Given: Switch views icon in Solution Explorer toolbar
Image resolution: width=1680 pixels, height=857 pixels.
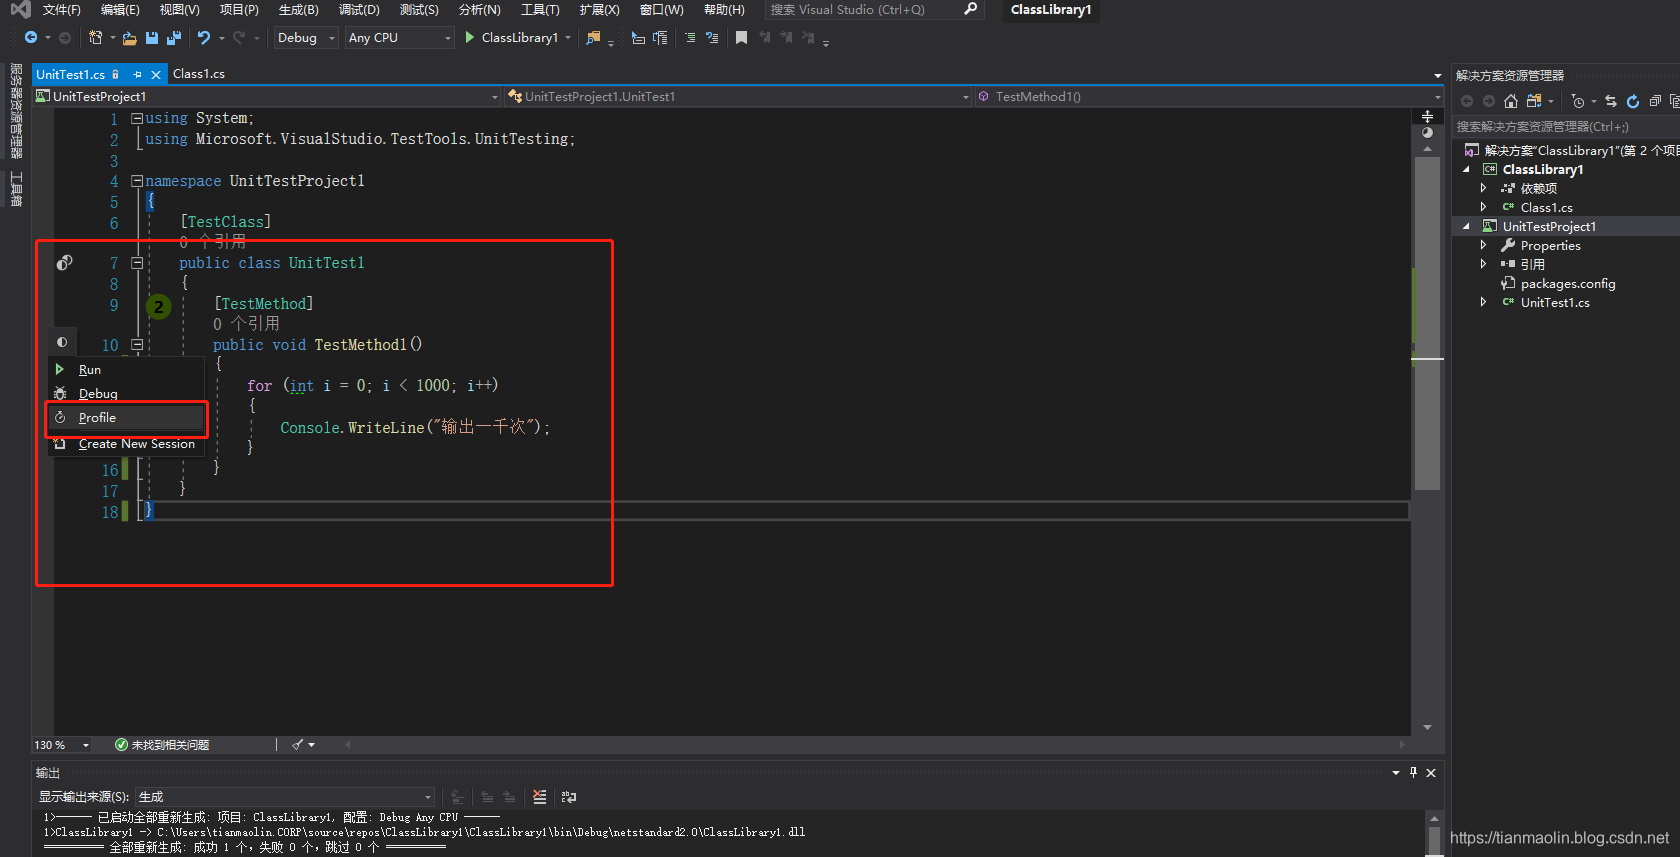Looking at the screenshot, I should (1534, 101).
